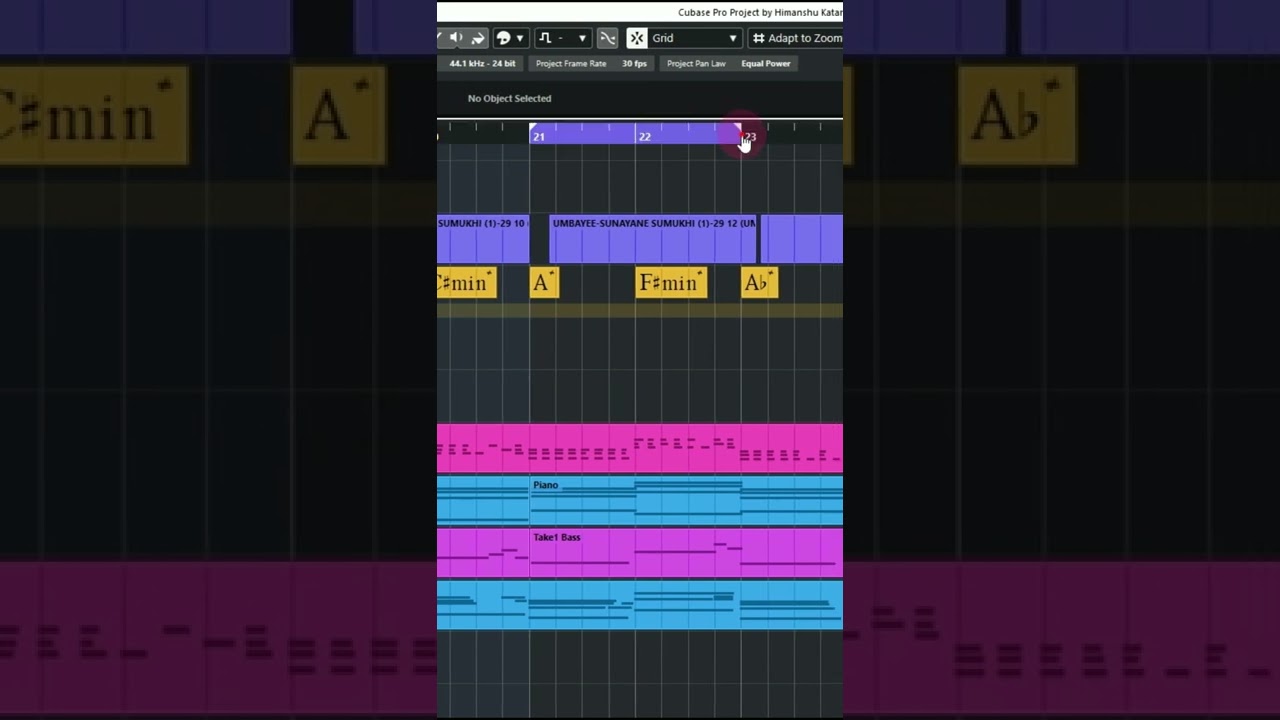Select the Take1 Bass MIDI part
Screen dimensions: 1280x720
tap(686, 553)
